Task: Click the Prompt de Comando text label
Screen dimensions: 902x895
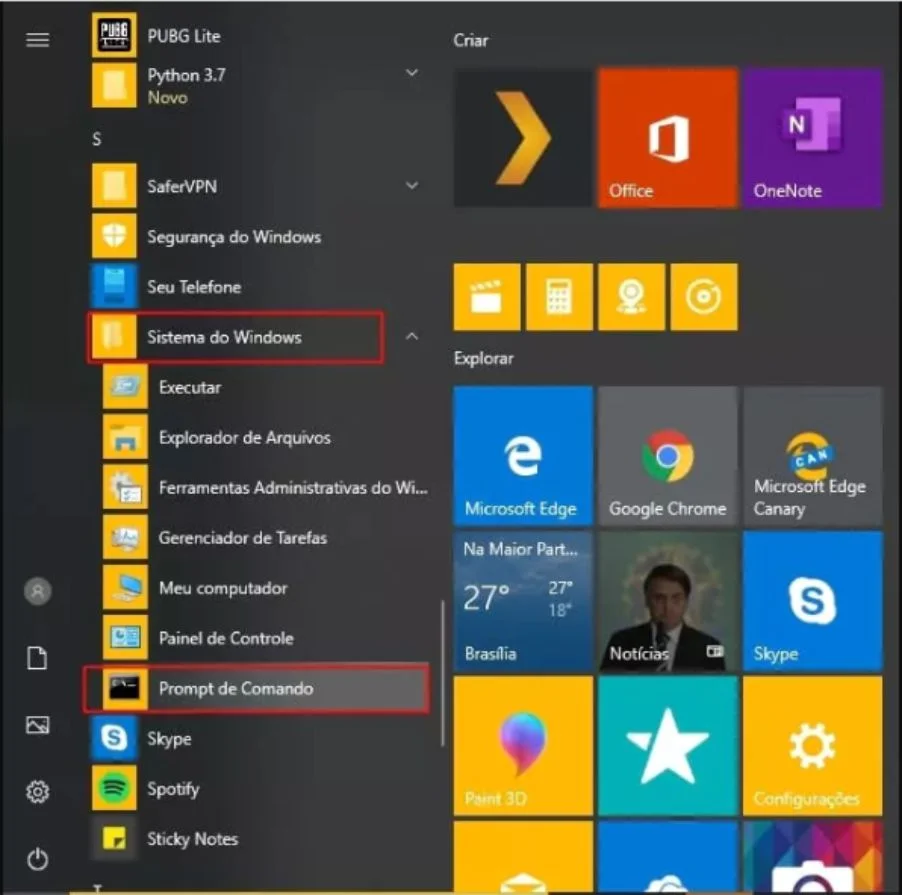Action: pyautogui.click(x=236, y=689)
